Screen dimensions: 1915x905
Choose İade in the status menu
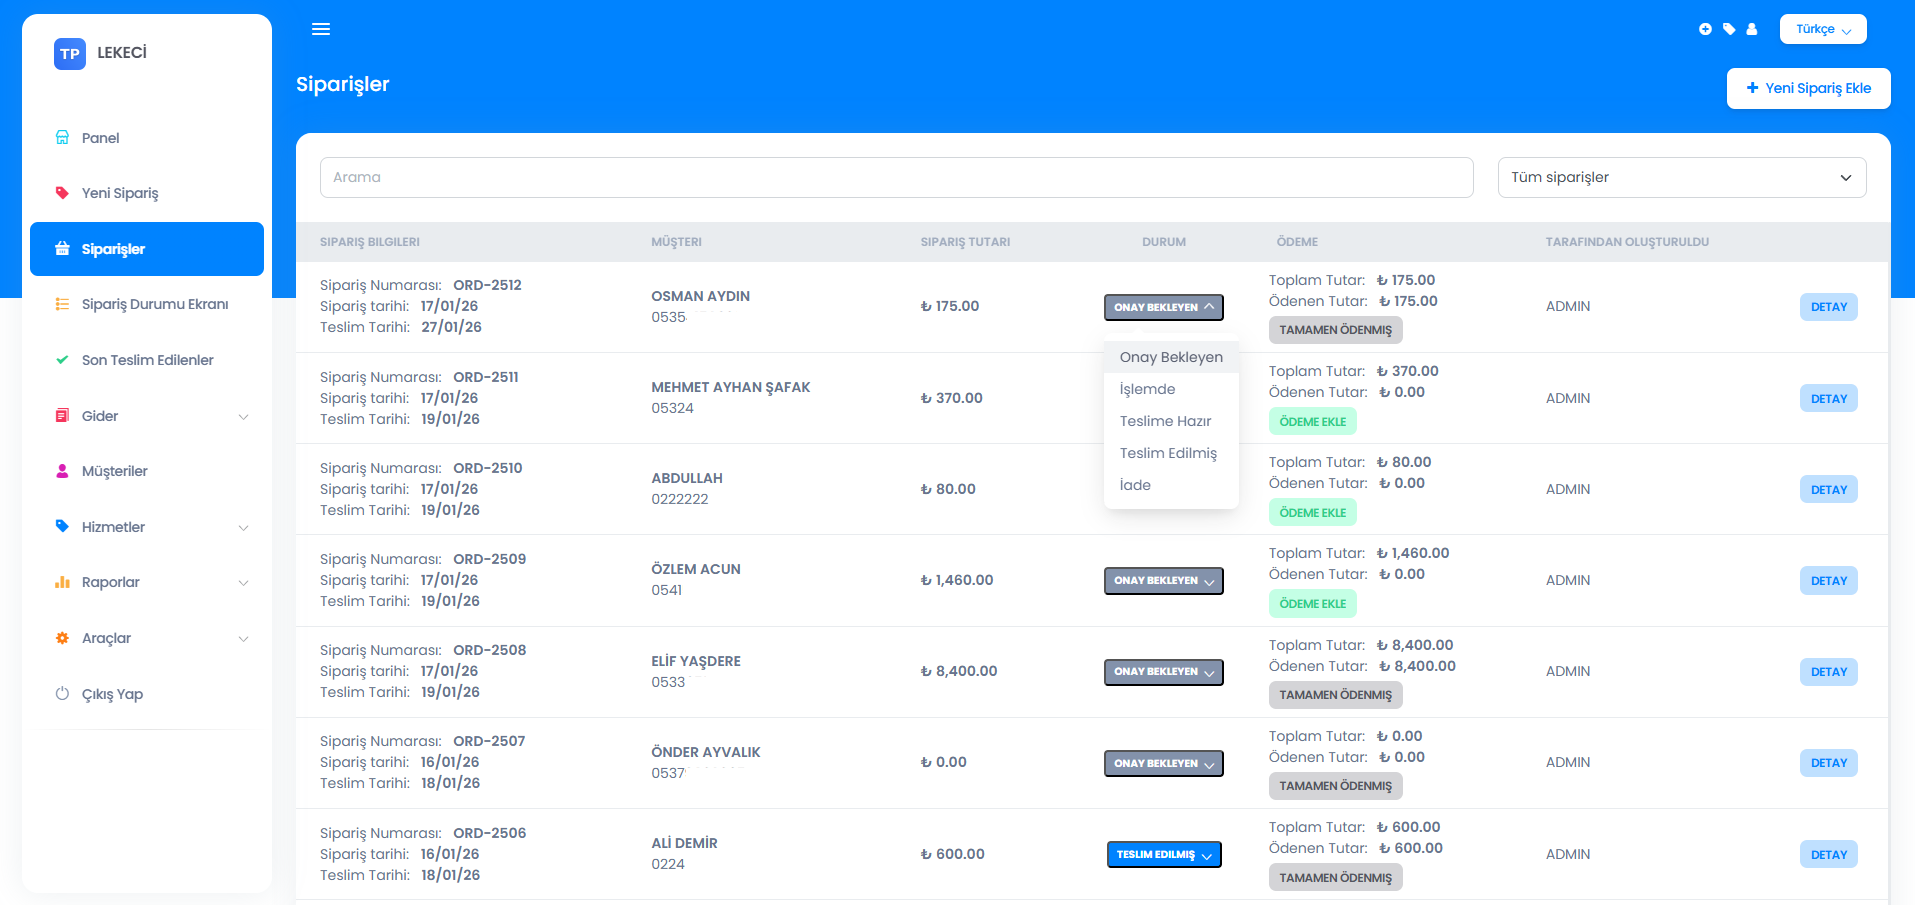pos(1135,485)
